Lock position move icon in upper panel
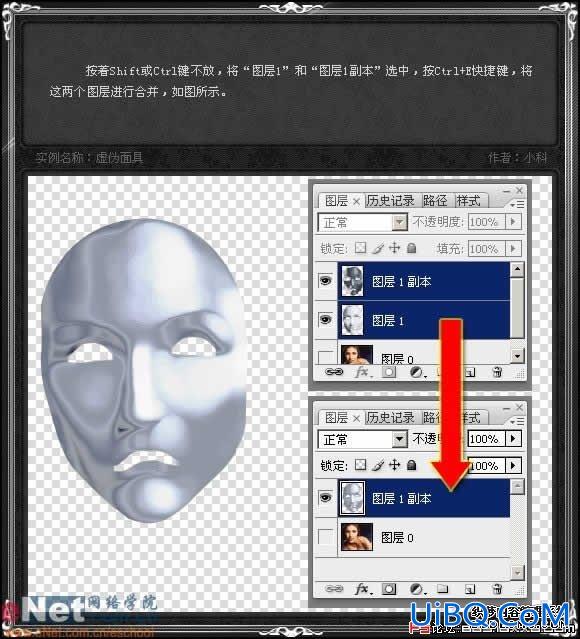The height and width of the screenshot is (639, 580). pyautogui.click(x=395, y=248)
